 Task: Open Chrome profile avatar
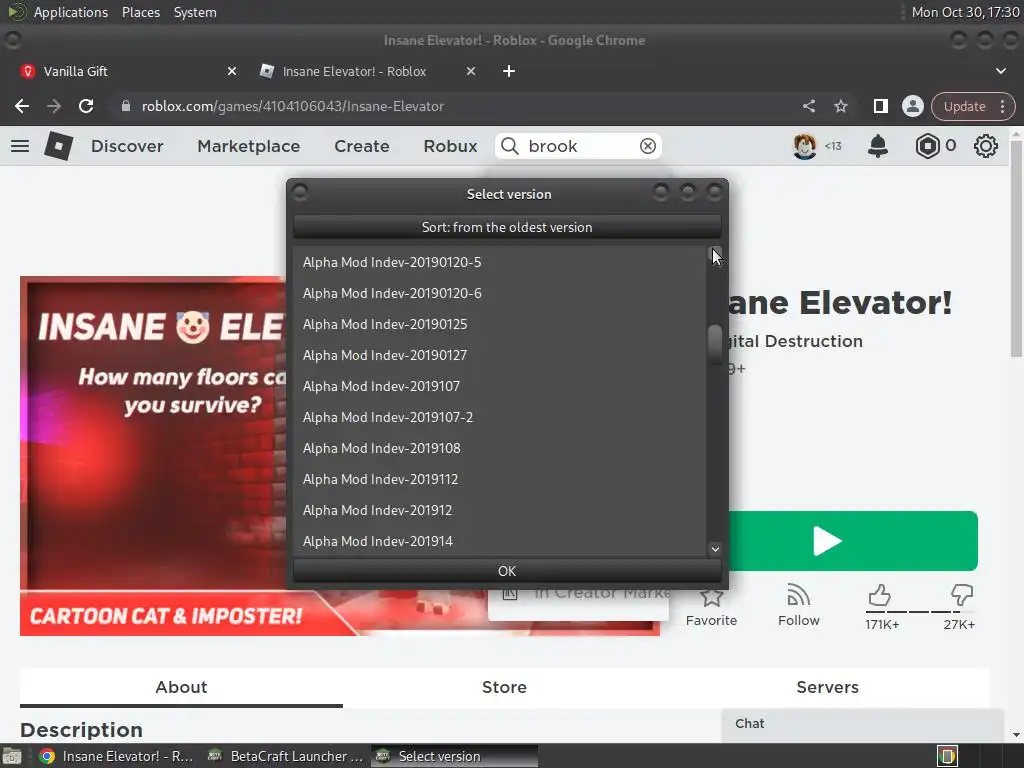(x=912, y=106)
